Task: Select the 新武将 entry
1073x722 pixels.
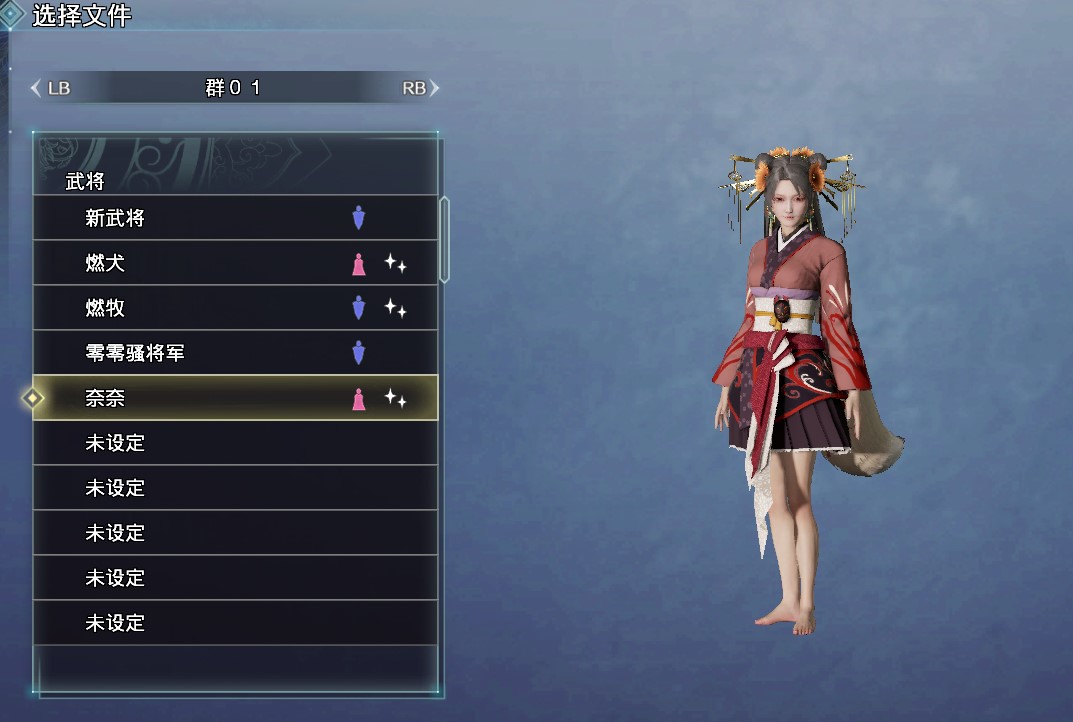Action: coord(235,218)
